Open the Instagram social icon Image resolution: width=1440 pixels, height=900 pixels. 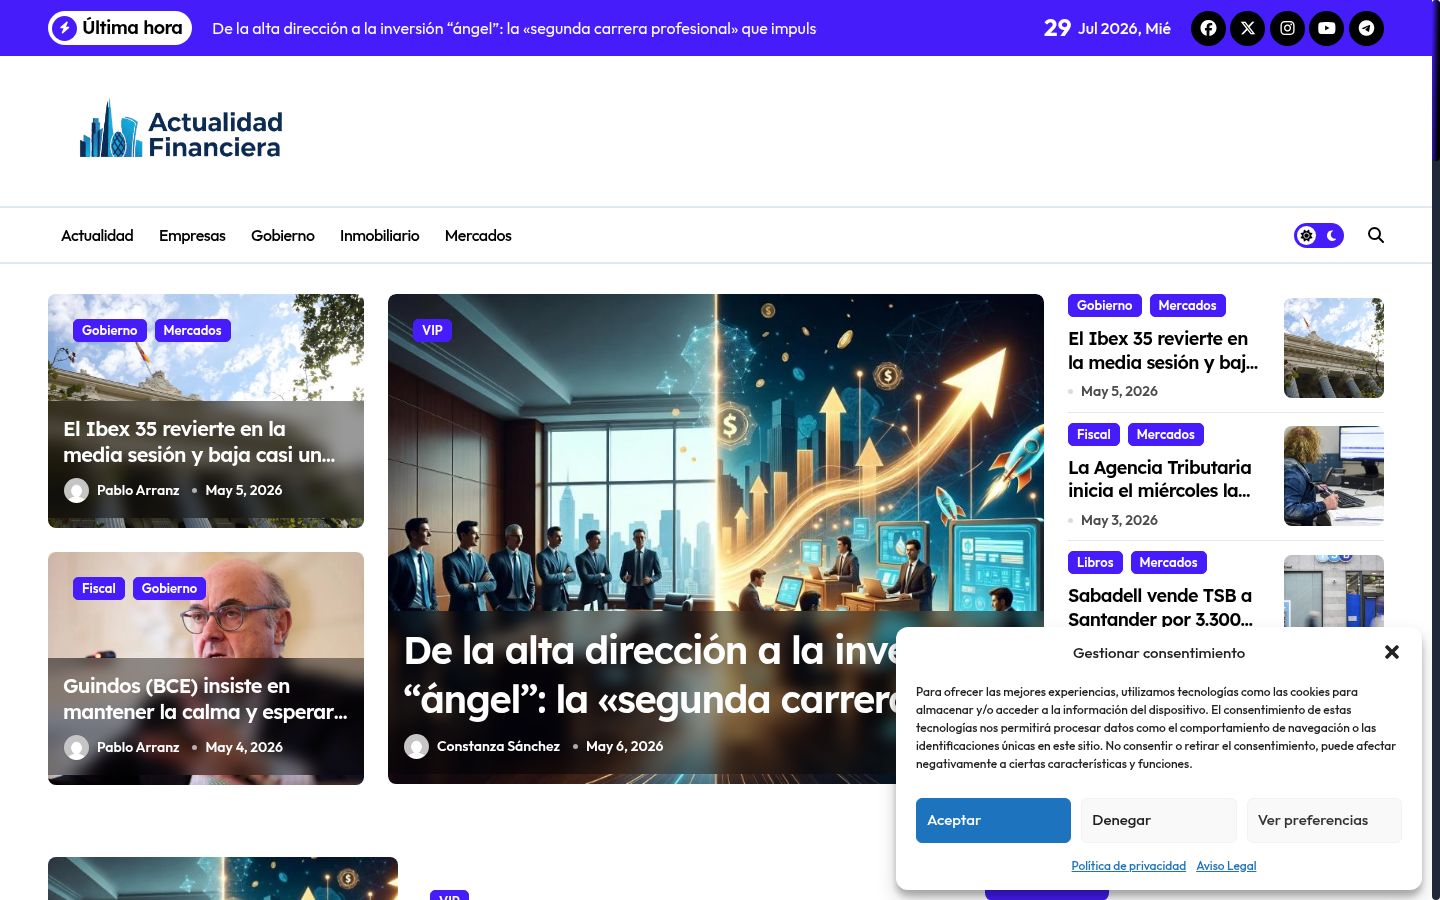coord(1287,28)
